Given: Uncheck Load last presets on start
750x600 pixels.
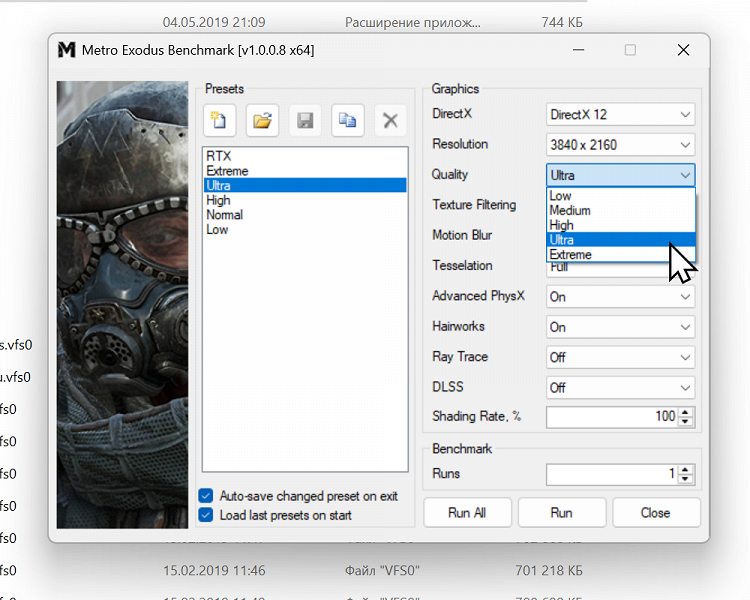Looking at the screenshot, I should [x=206, y=515].
